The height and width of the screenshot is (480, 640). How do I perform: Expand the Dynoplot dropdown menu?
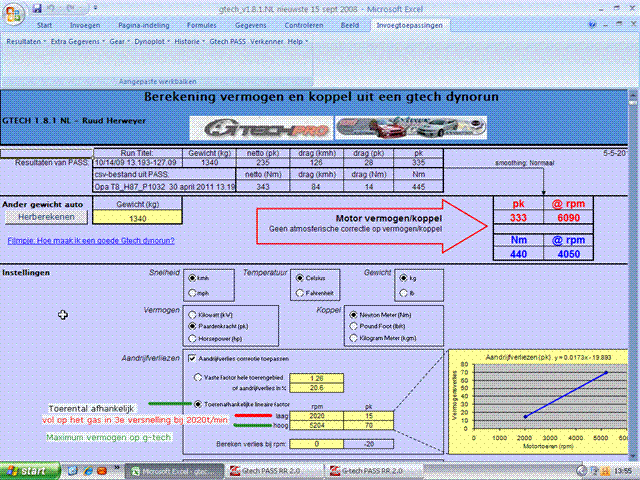152,42
